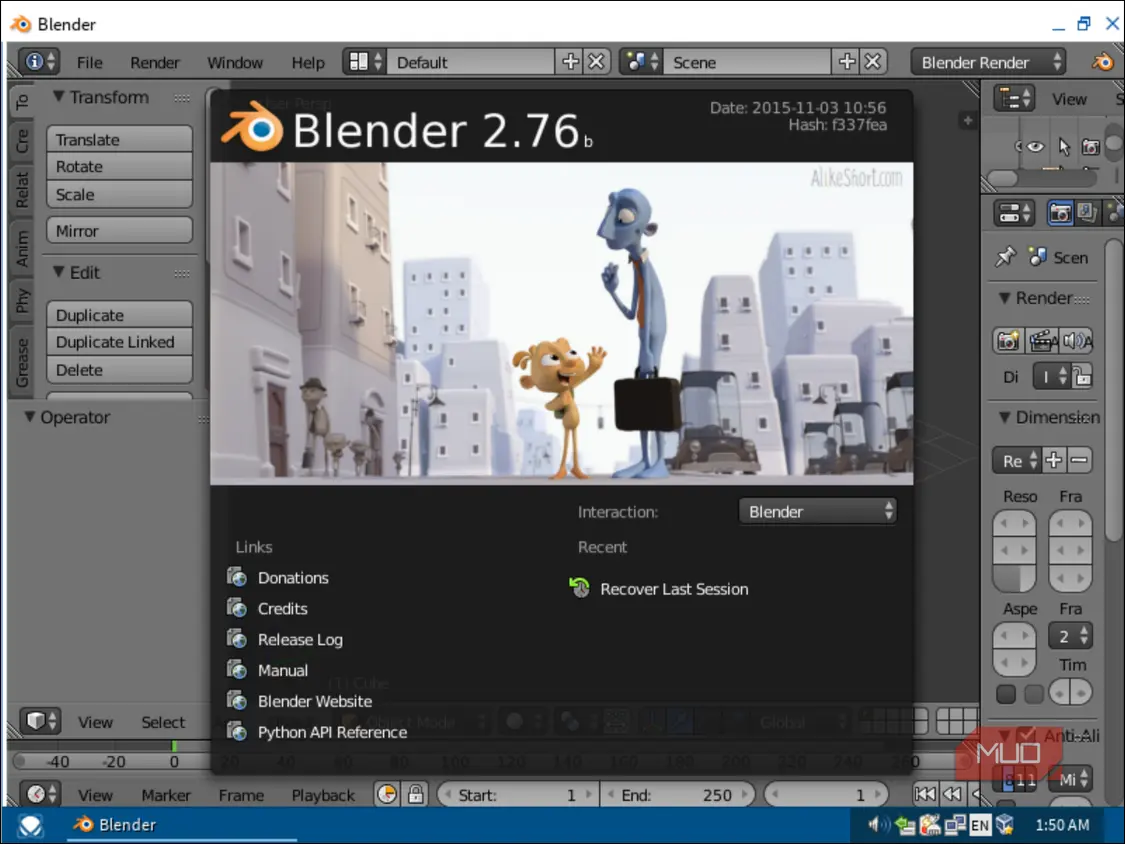
Task: Open the render presets dropdown
Action: pos(1017,460)
